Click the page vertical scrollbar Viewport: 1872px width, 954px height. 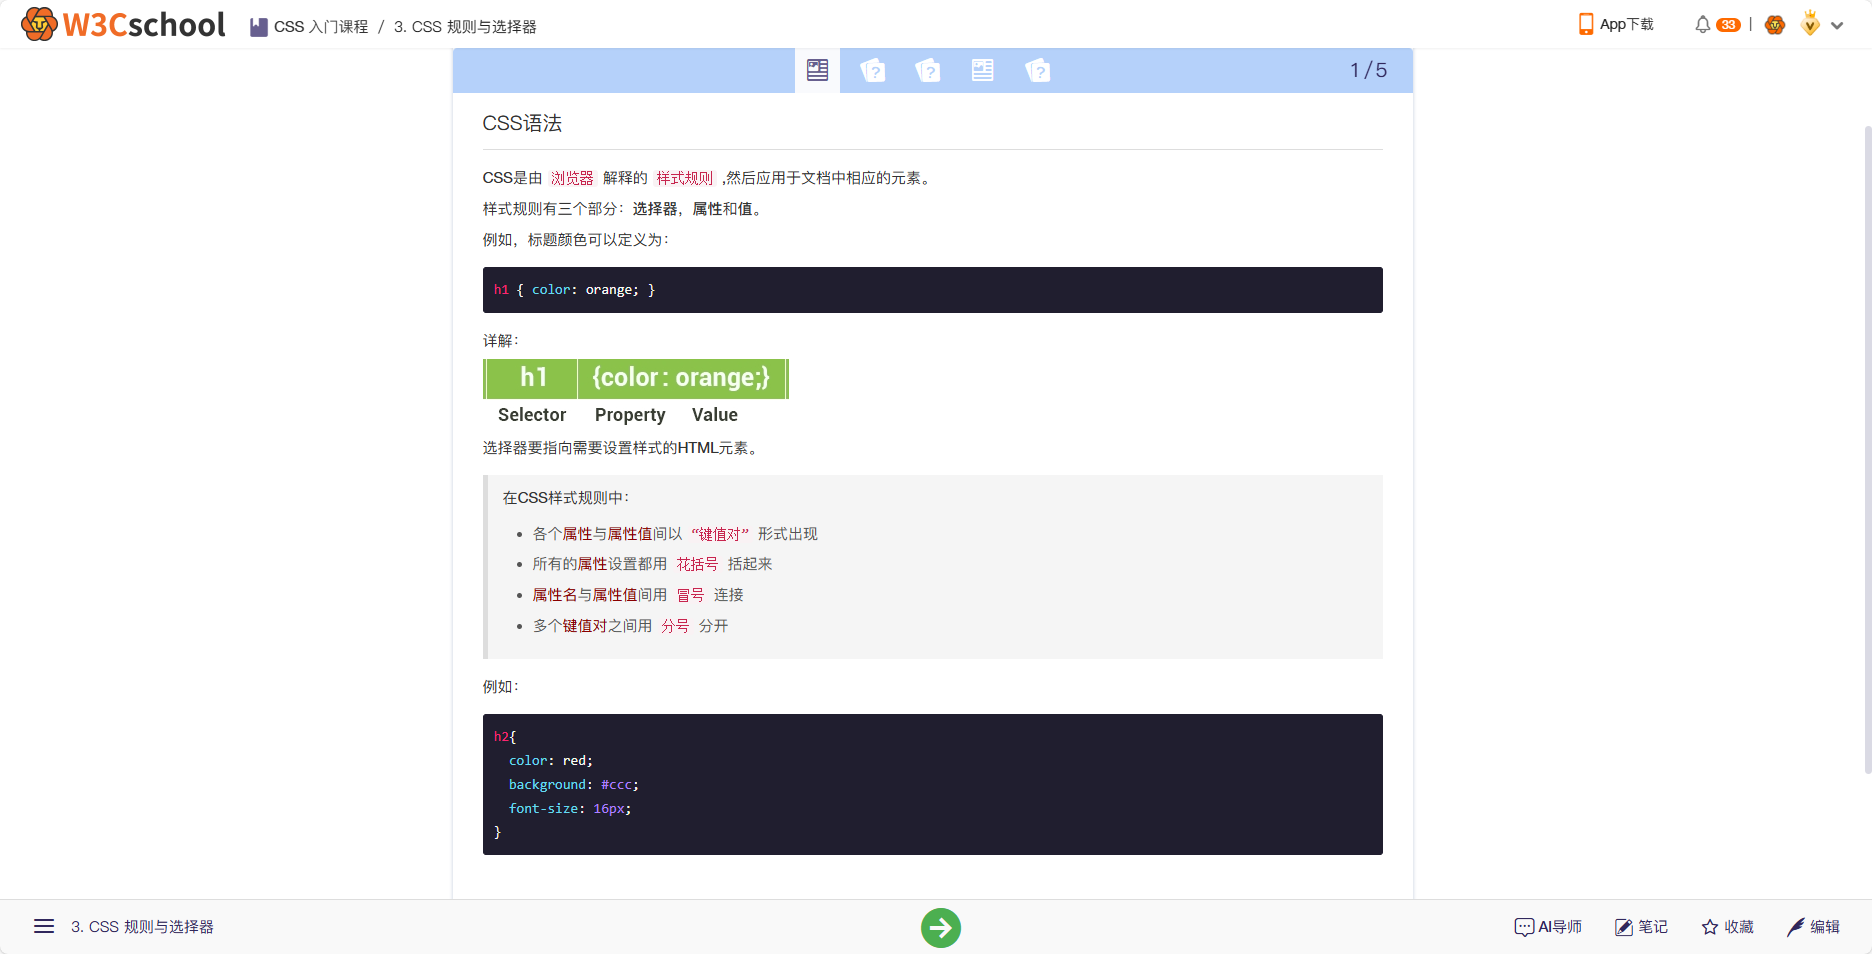[x=1867, y=450]
